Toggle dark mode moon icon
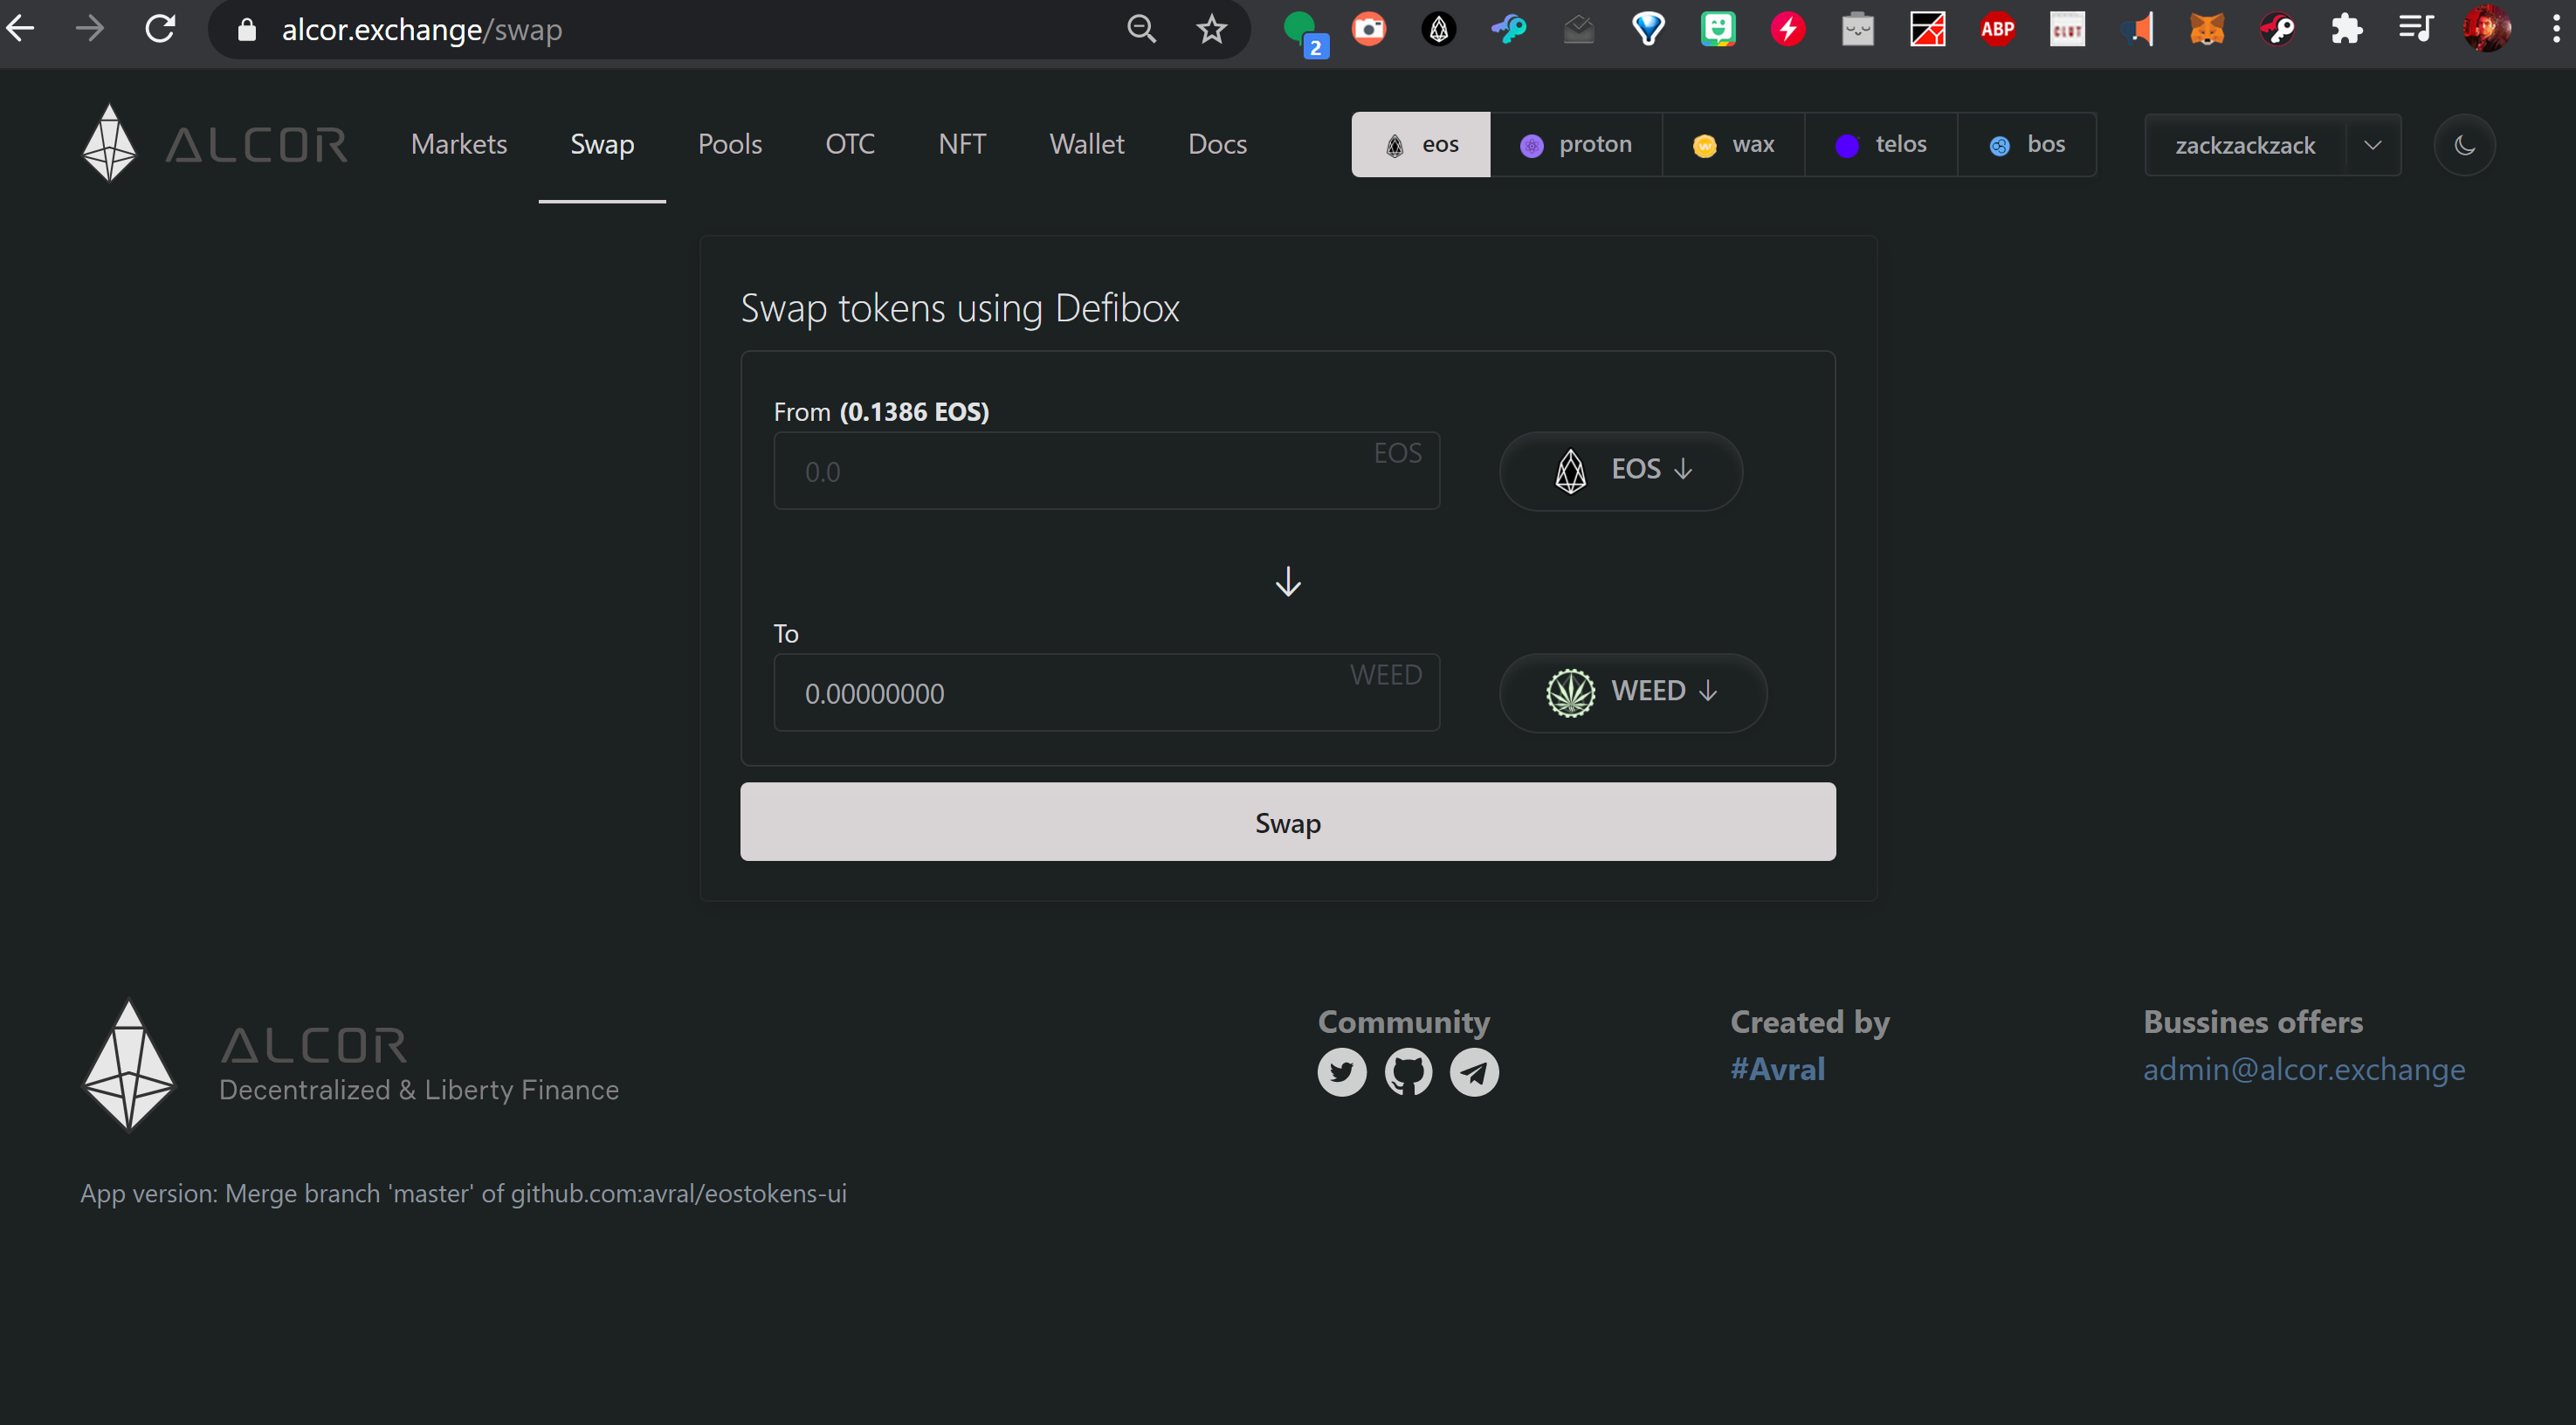The width and height of the screenshot is (2576, 1425). pos(2465,145)
